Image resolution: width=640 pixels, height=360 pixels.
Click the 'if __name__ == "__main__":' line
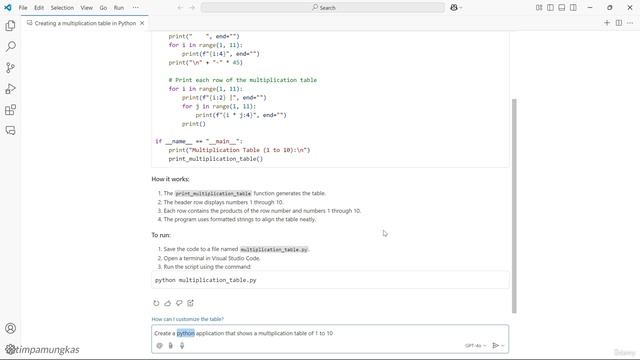click(x=199, y=141)
